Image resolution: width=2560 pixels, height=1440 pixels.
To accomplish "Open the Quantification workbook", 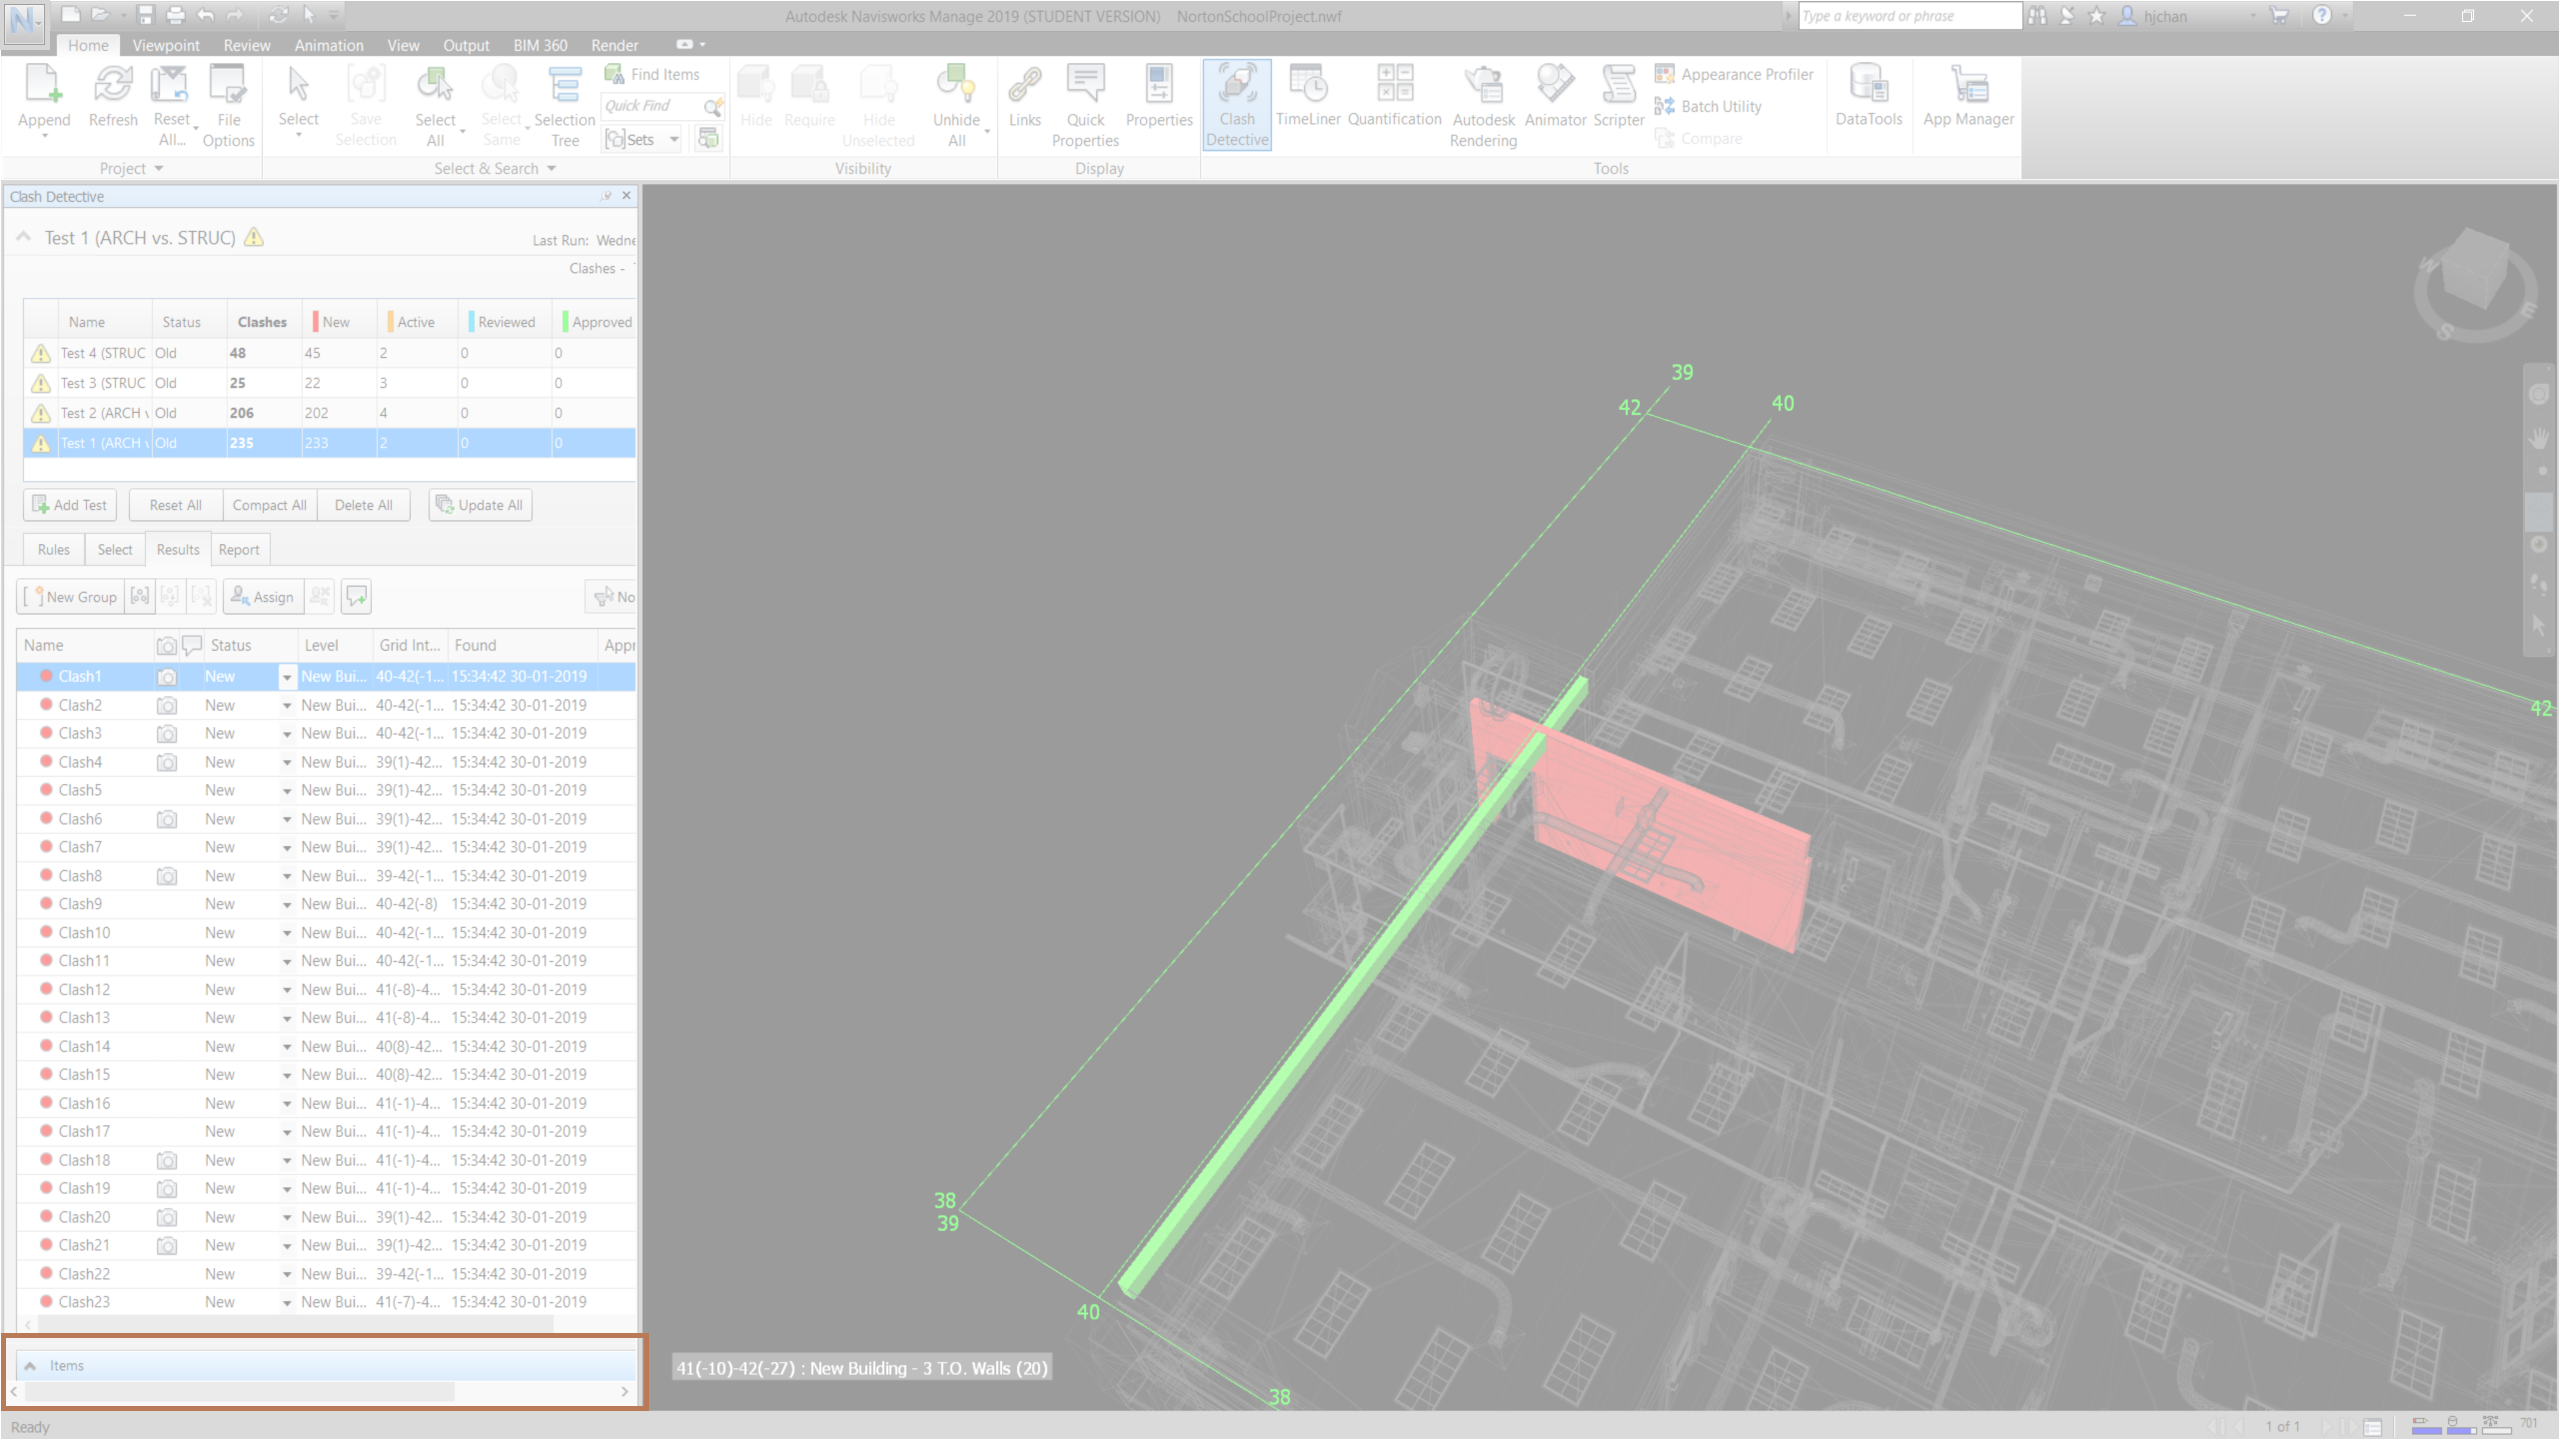I will (1393, 103).
